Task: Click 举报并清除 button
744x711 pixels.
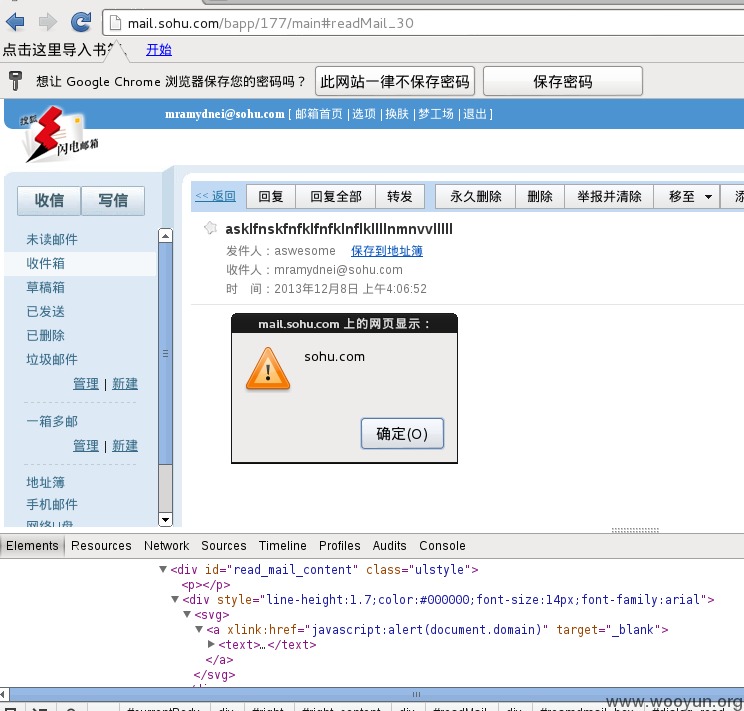Action: (x=609, y=196)
